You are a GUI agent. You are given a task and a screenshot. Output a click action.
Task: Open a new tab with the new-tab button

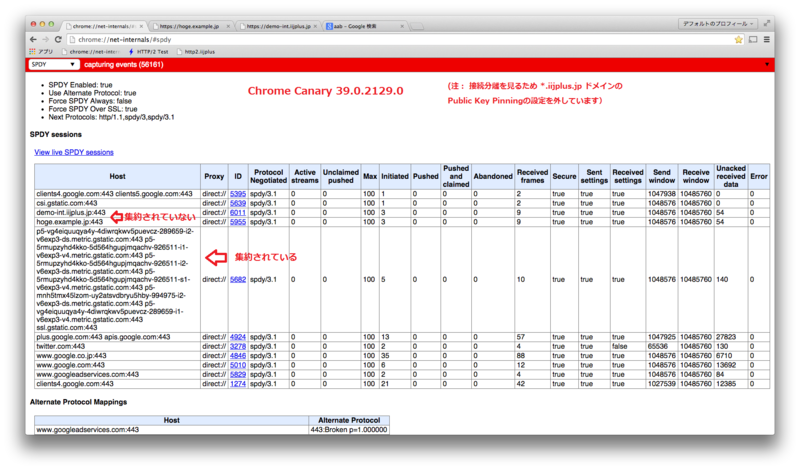(x=417, y=26)
